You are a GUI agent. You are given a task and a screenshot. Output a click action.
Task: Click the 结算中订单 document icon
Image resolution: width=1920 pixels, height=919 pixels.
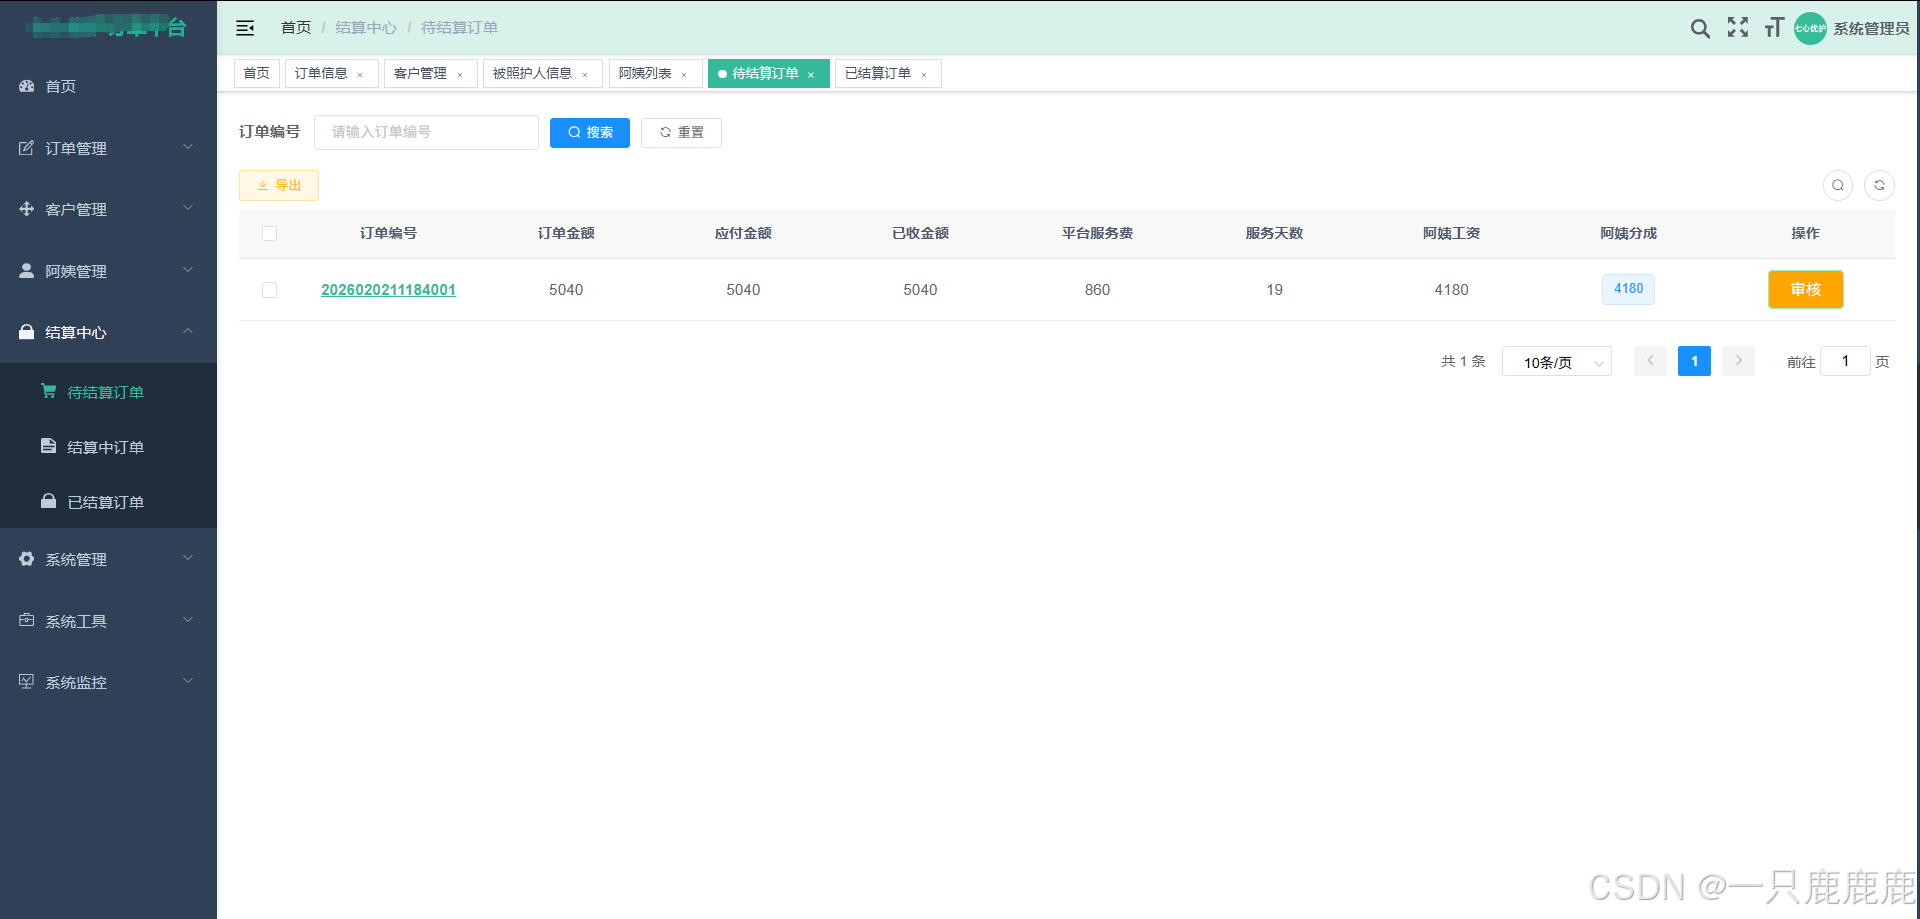click(x=49, y=446)
